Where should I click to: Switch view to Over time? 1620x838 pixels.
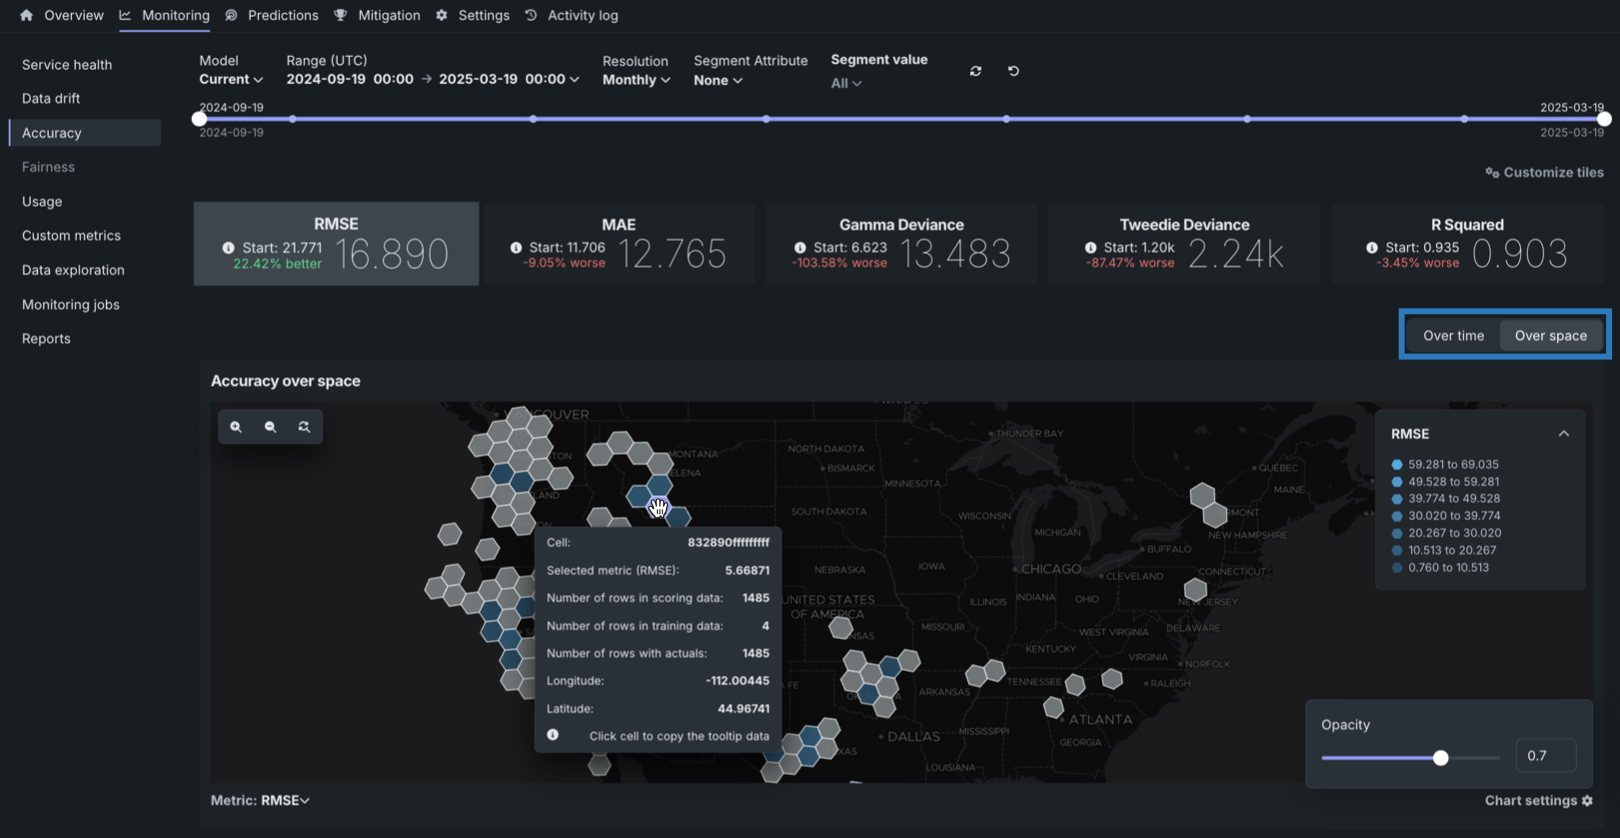(x=1453, y=335)
